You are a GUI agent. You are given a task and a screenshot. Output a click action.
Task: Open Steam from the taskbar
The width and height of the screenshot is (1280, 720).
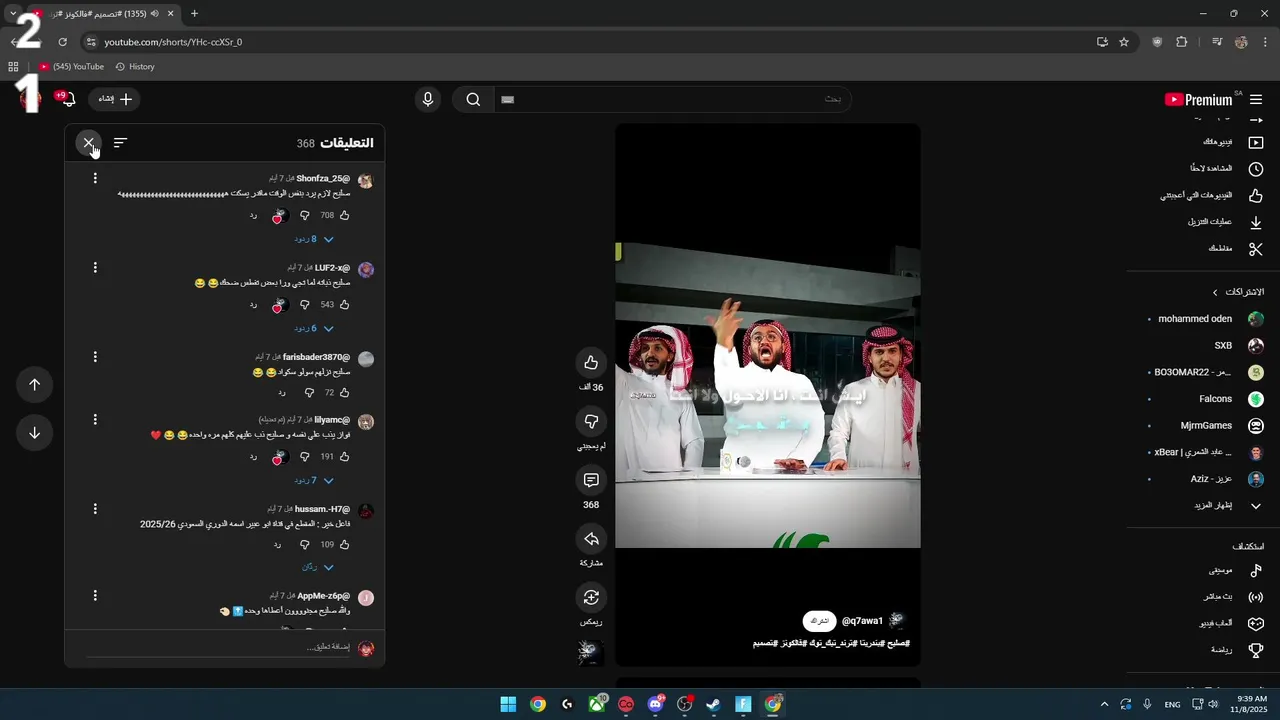713,704
